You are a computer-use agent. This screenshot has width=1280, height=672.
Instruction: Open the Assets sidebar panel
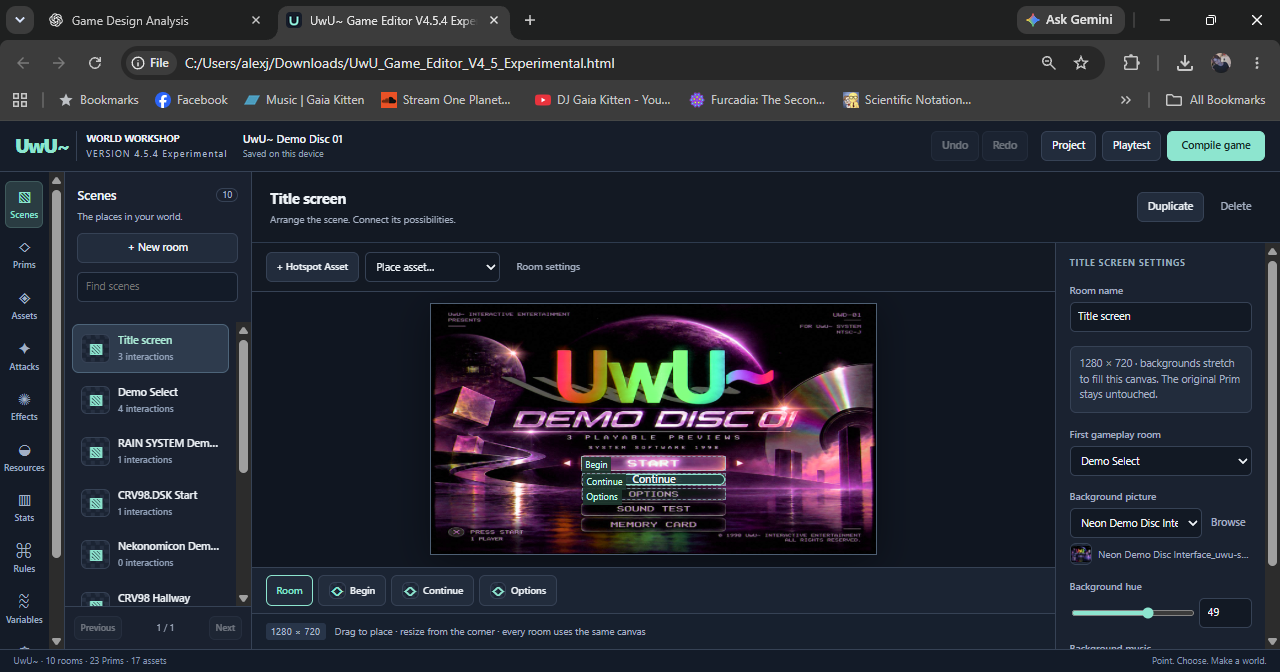24,306
